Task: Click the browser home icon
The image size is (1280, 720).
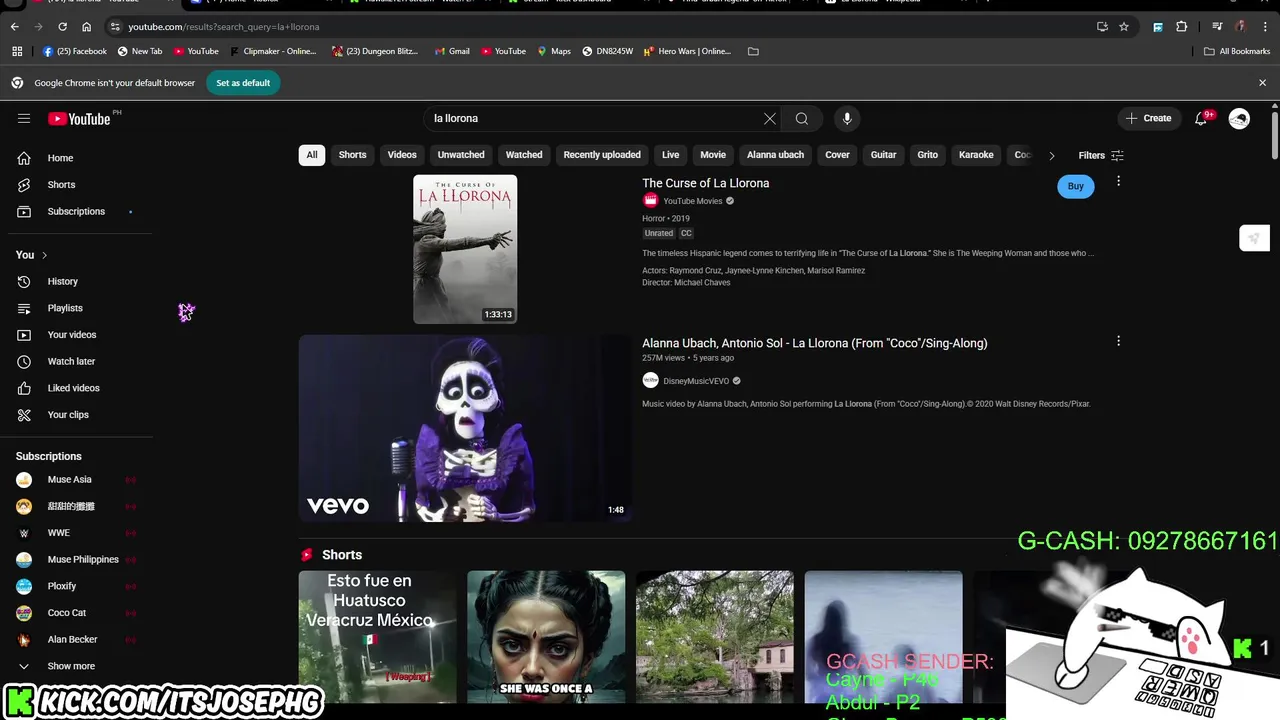Action: click(86, 27)
